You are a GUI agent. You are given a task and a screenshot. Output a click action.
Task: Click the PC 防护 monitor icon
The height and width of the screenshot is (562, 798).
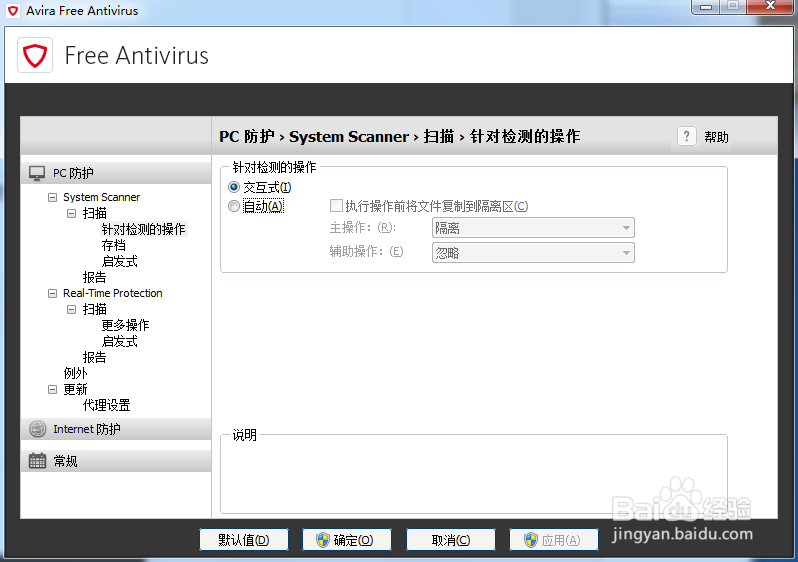pyautogui.click(x=37, y=173)
